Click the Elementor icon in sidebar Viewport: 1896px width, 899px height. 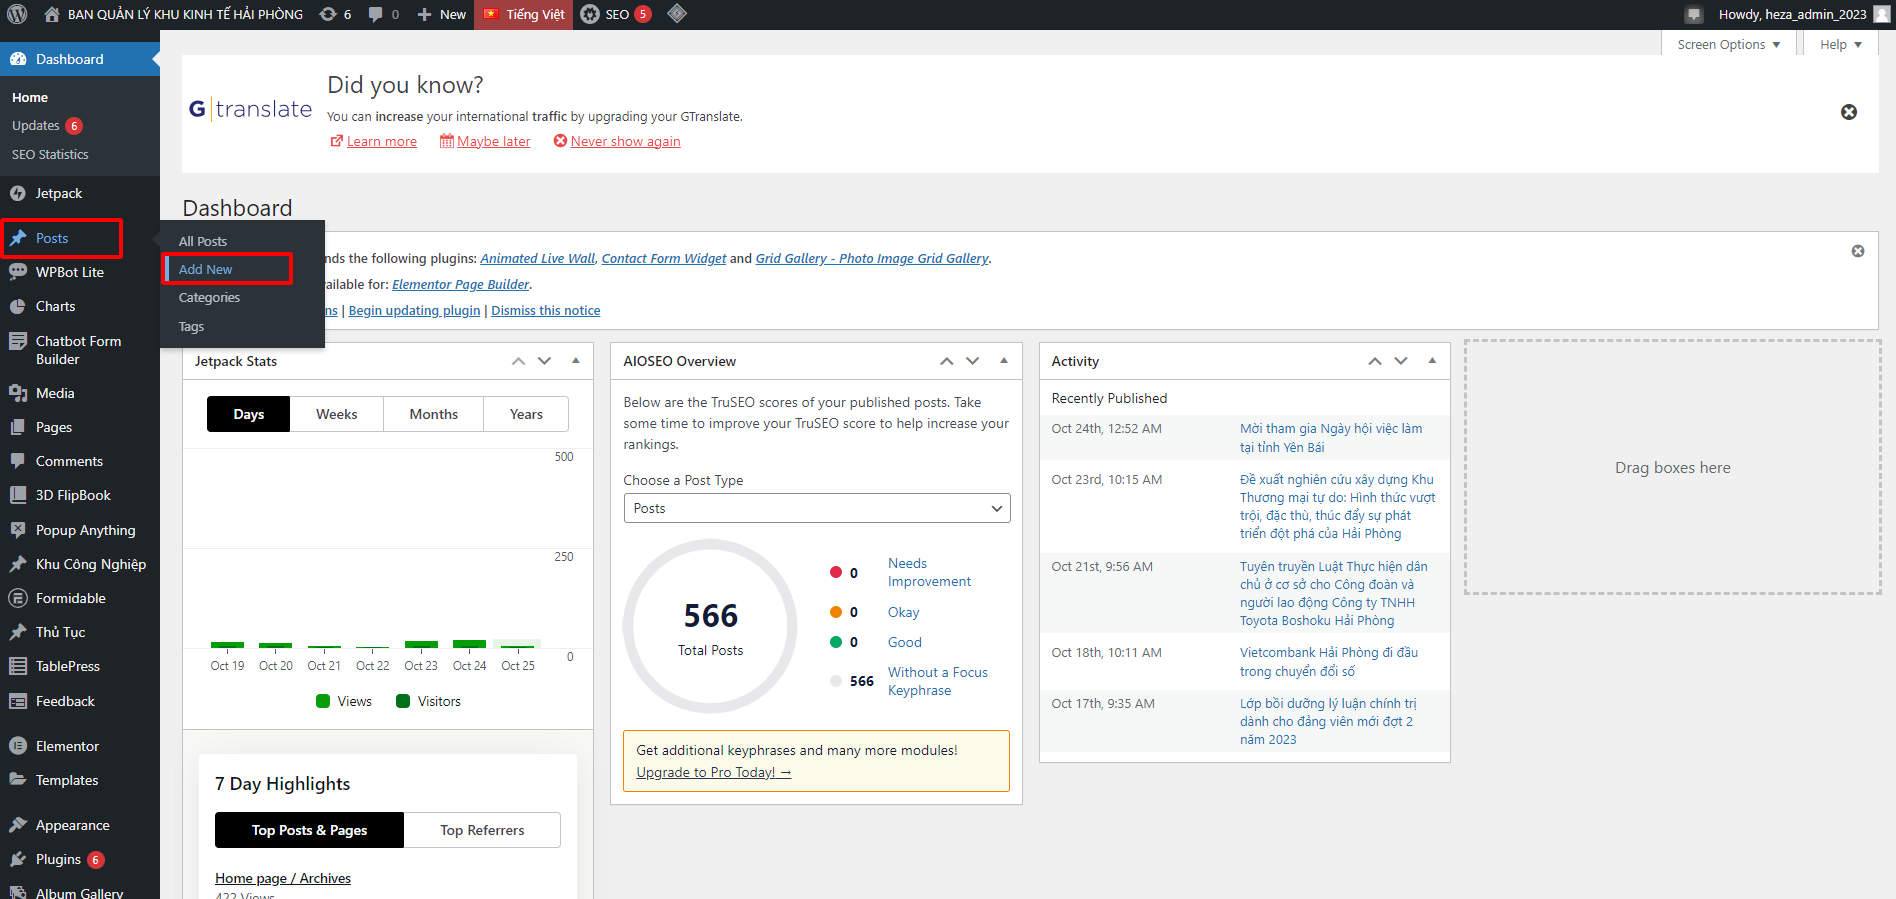point(18,746)
